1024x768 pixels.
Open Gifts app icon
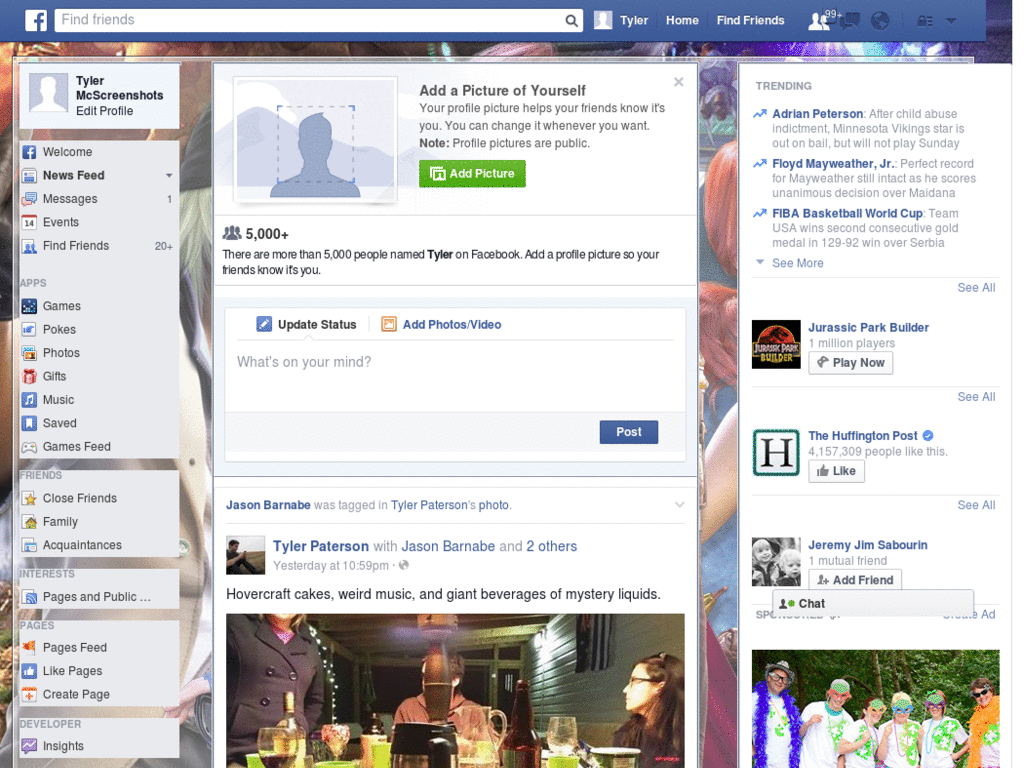tap(29, 377)
